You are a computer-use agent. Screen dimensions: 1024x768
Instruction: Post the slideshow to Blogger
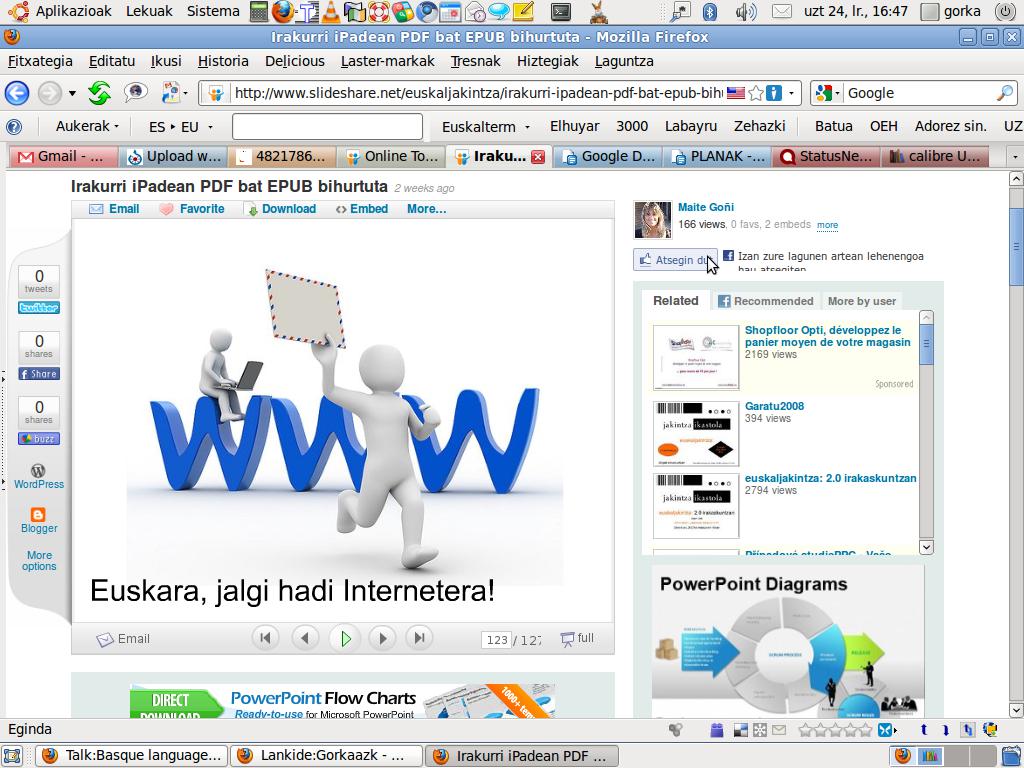pos(39,520)
